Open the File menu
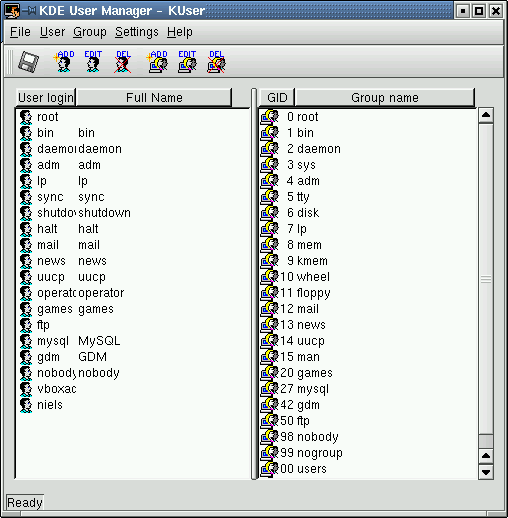This screenshot has height=518, width=508. pos(20,32)
